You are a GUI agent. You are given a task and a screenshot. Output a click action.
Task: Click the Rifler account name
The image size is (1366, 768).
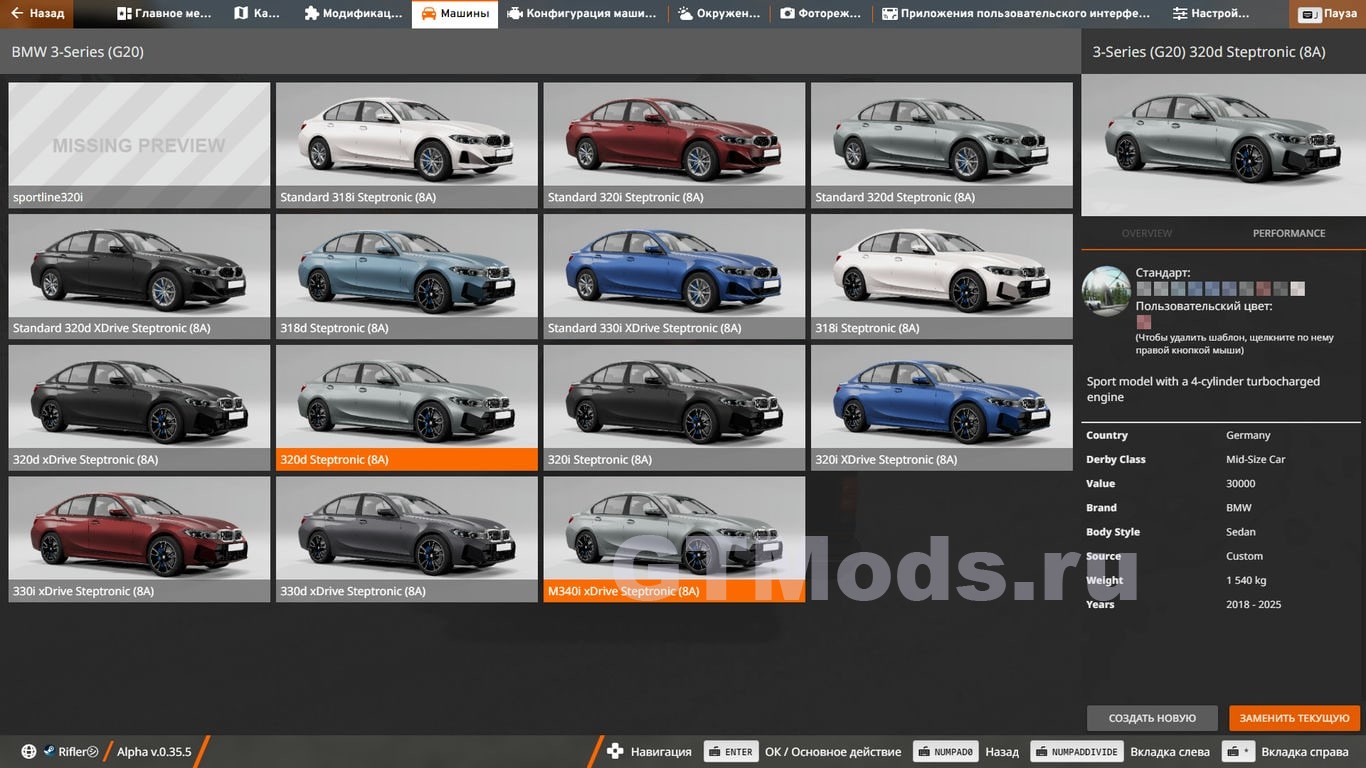coord(72,752)
